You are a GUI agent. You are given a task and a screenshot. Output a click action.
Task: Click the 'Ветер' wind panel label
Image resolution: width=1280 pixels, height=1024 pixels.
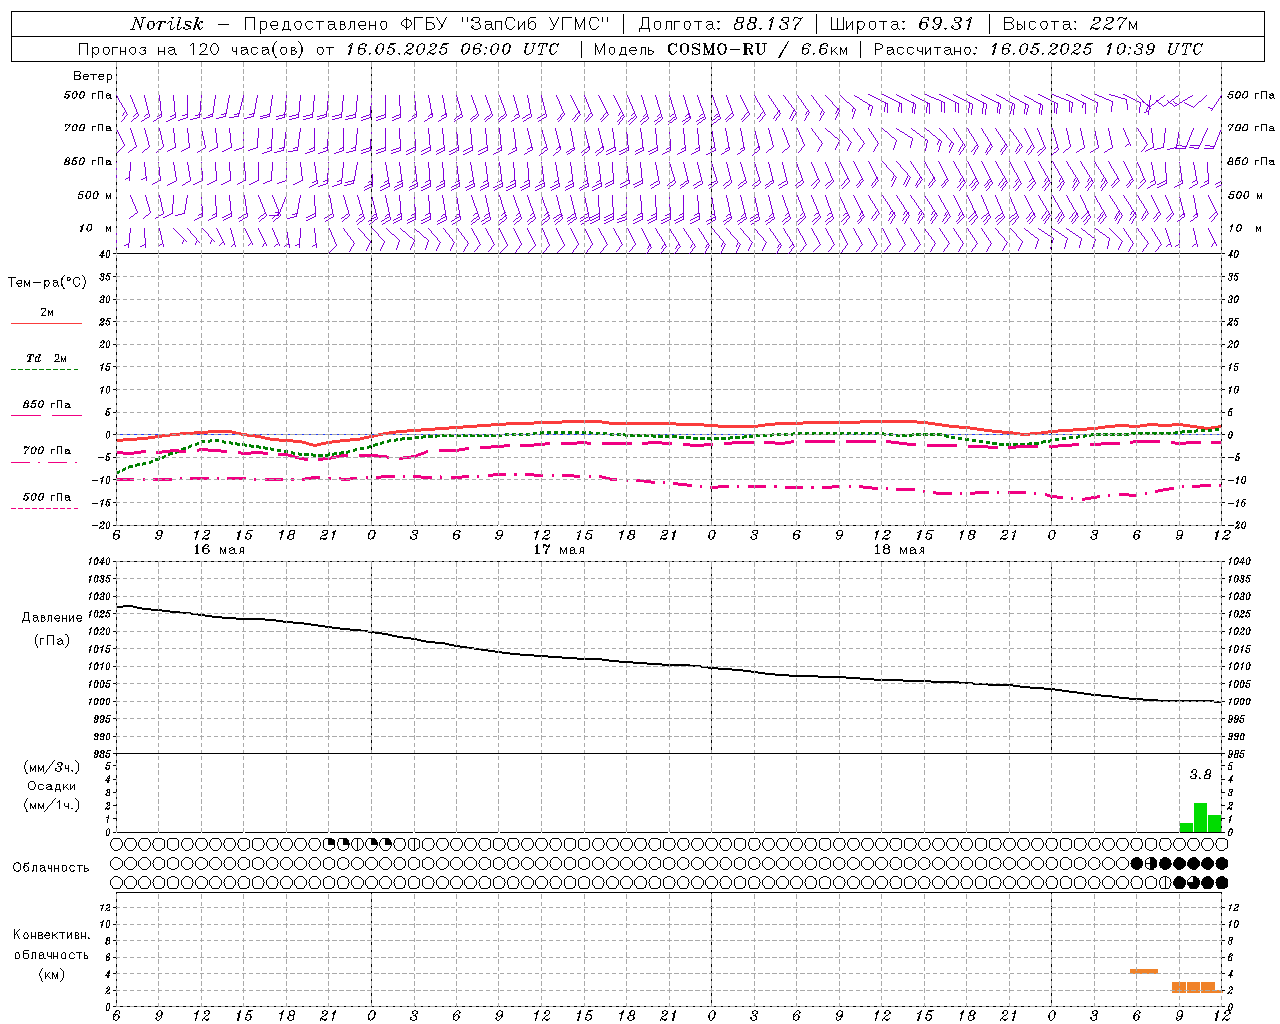coord(93,76)
